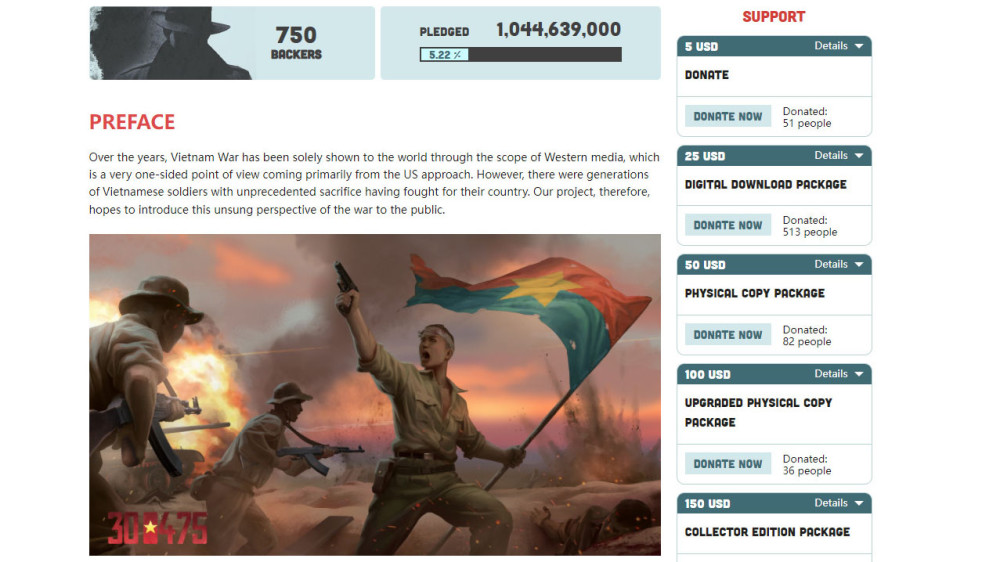Expand Details arrow for 150 USD tier

(858, 503)
